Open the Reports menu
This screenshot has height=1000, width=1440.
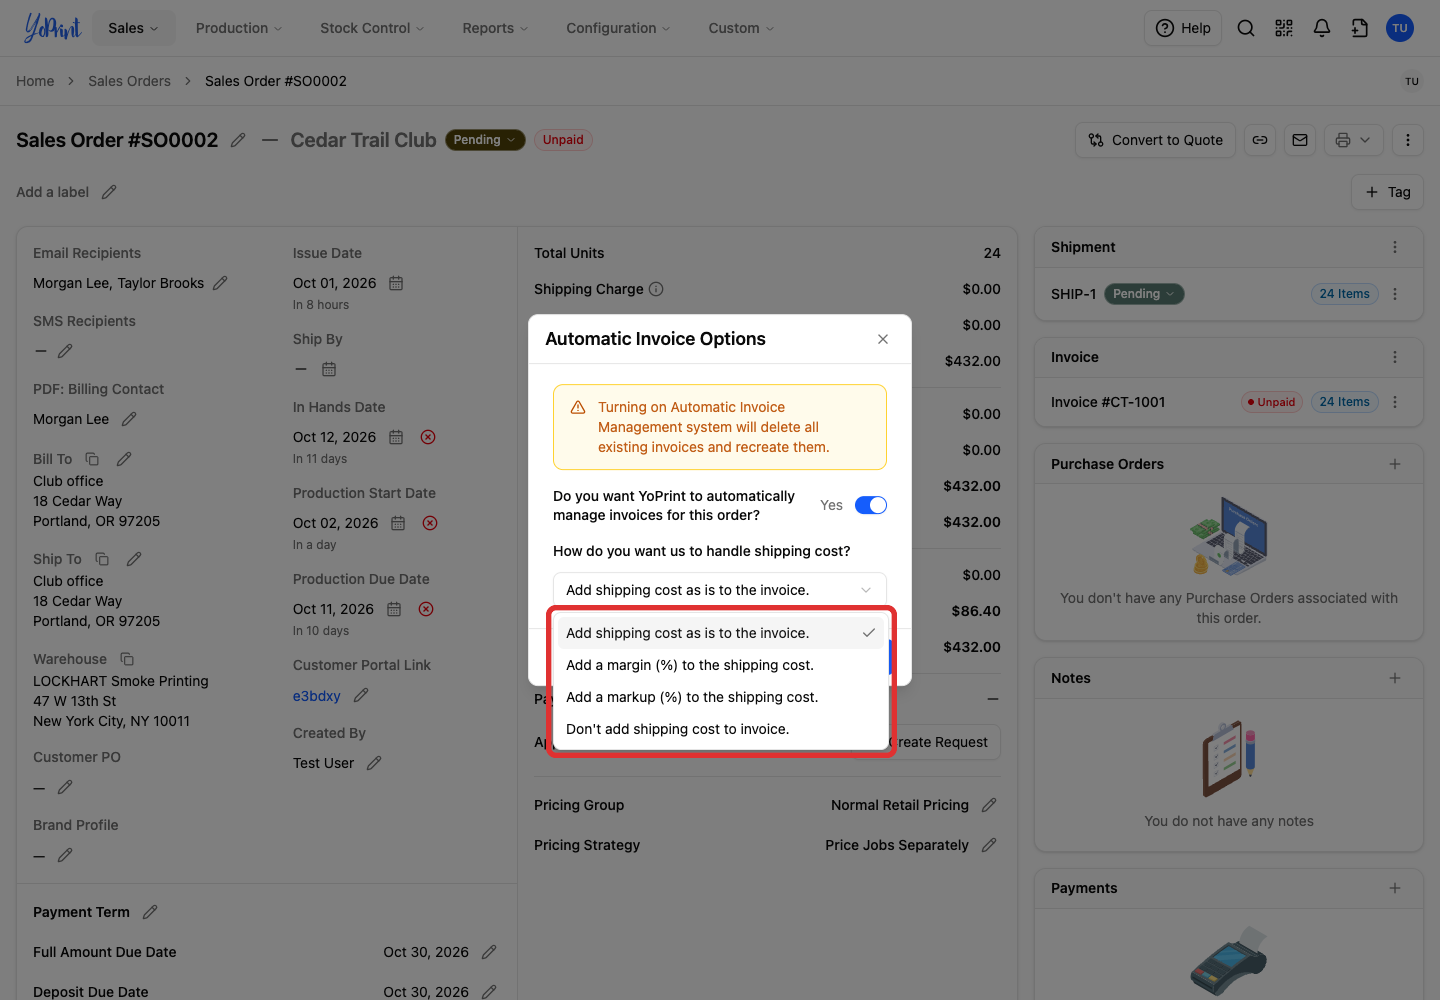click(495, 28)
